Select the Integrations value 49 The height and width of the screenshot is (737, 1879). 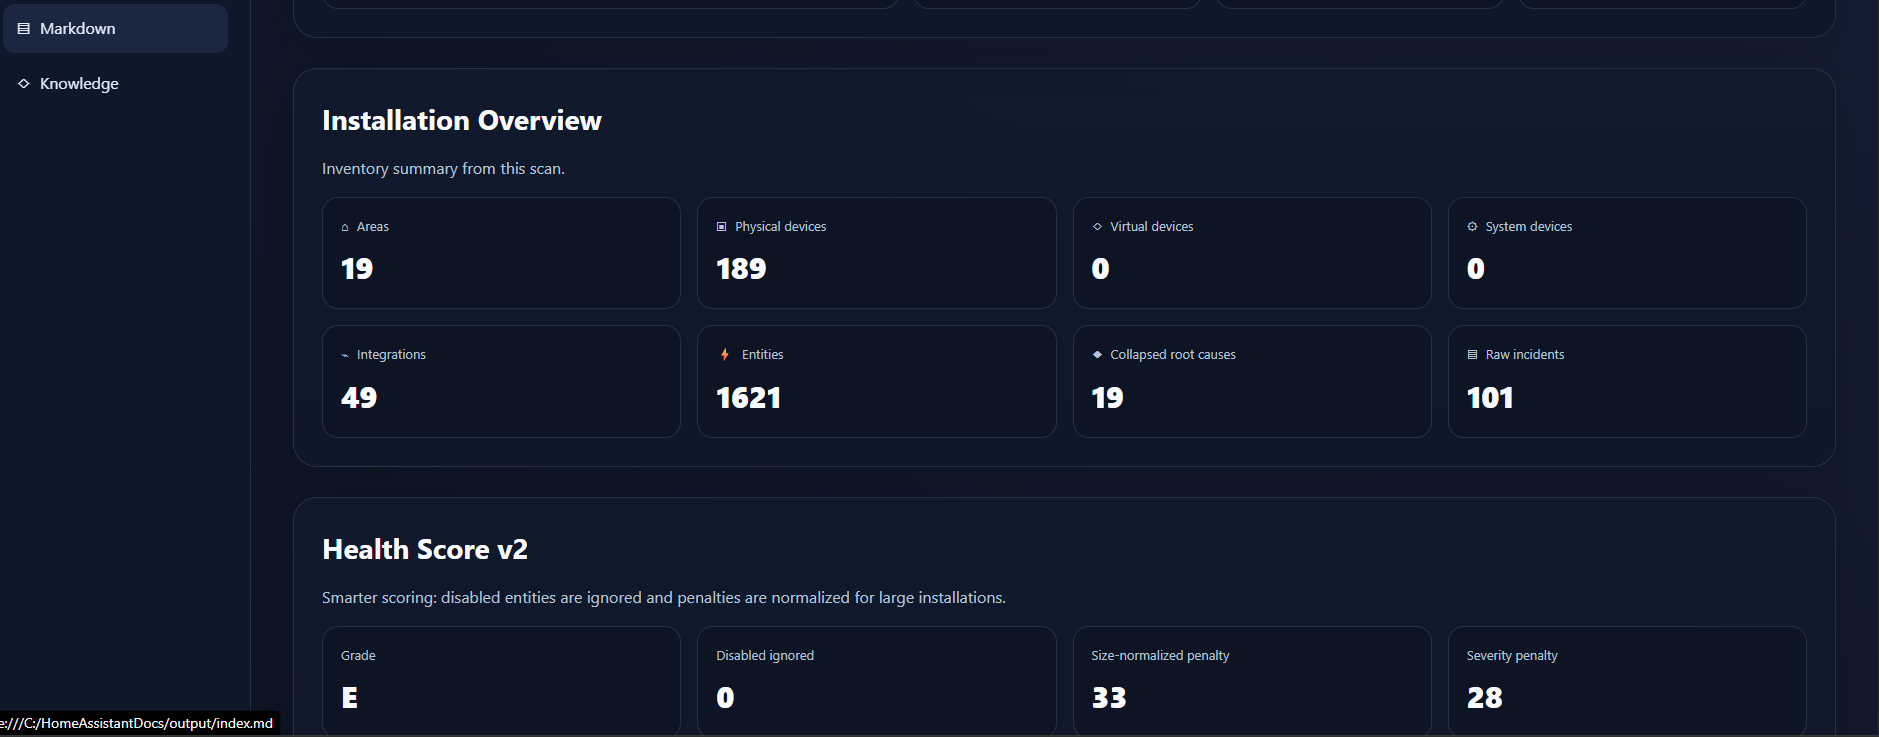[x=359, y=398]
